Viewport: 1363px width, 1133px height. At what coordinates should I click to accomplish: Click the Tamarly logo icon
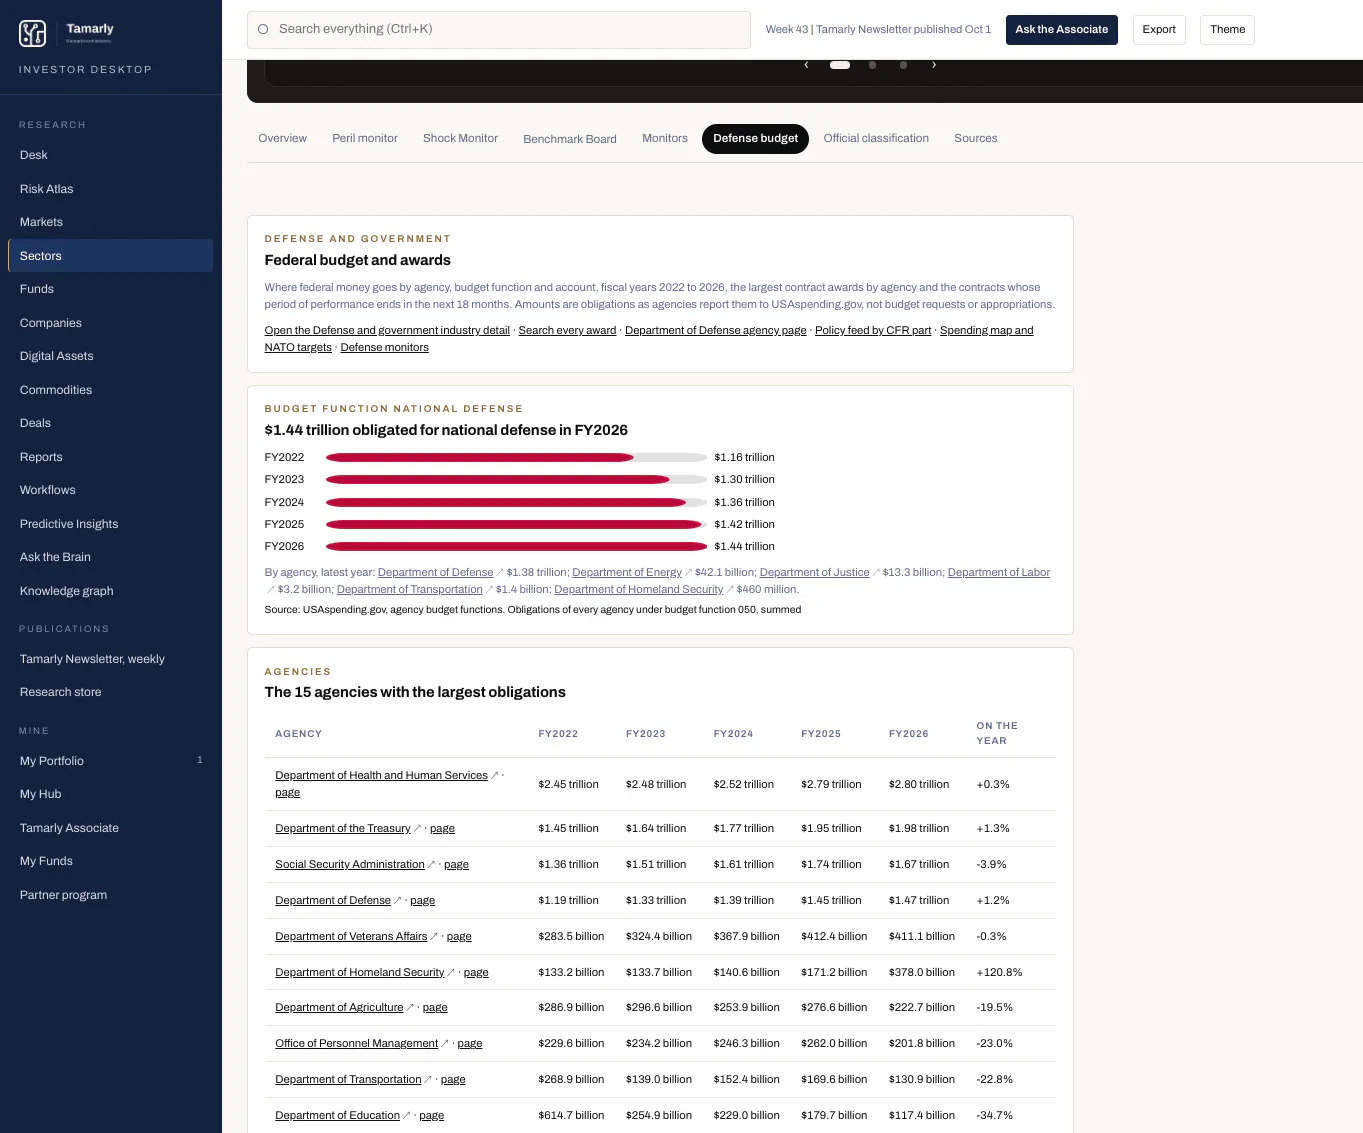[33, 34]
